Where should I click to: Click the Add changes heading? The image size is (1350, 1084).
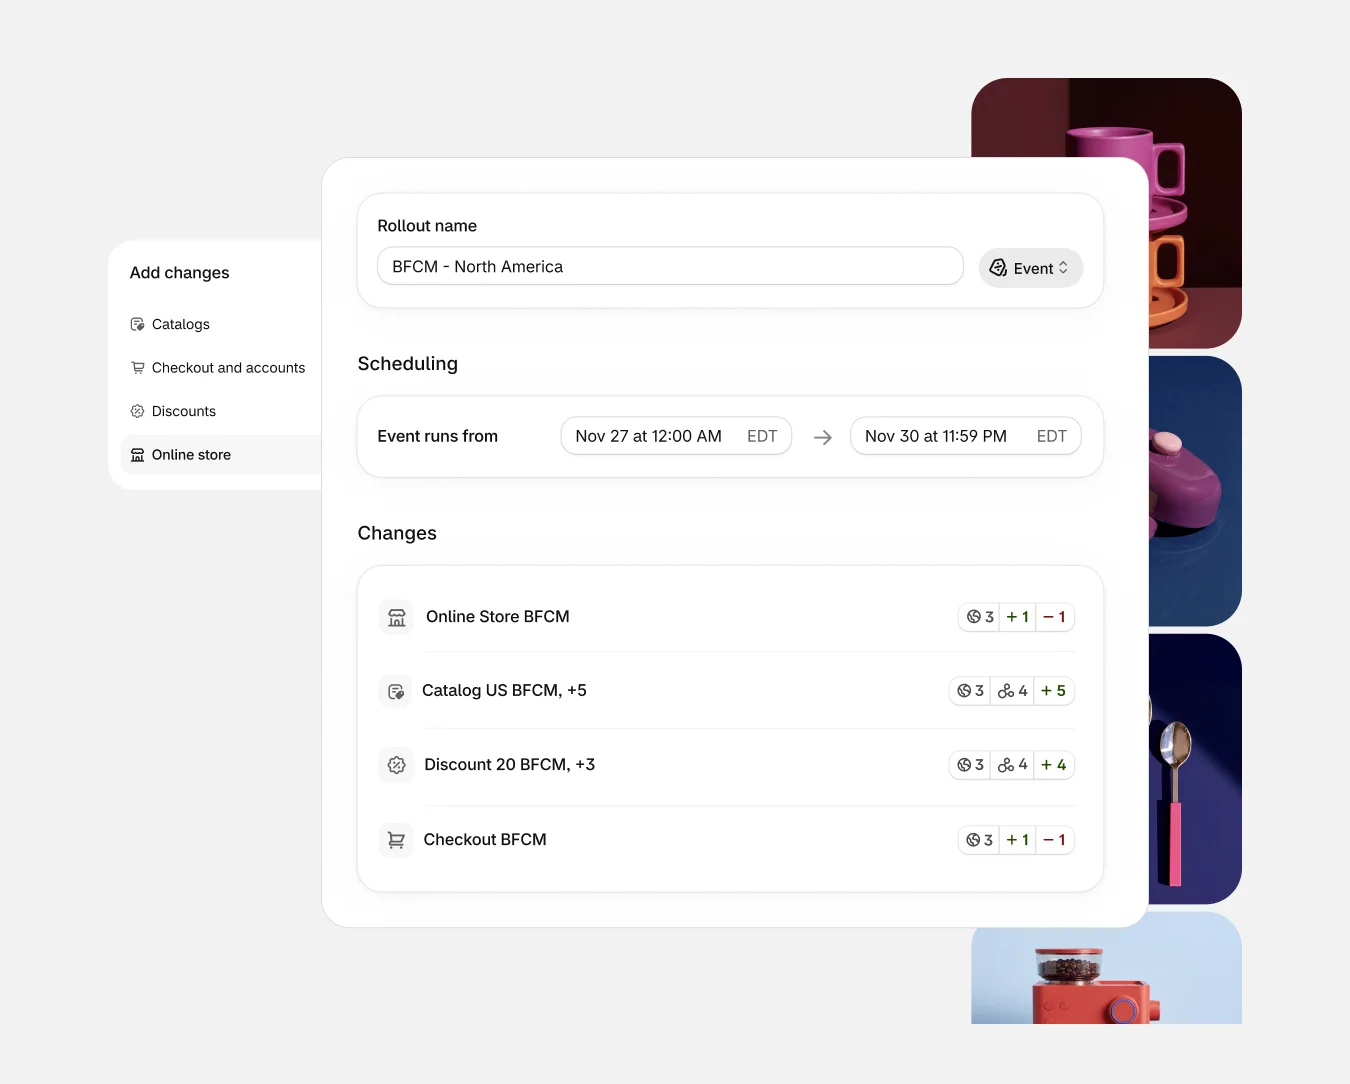(179, 273)
